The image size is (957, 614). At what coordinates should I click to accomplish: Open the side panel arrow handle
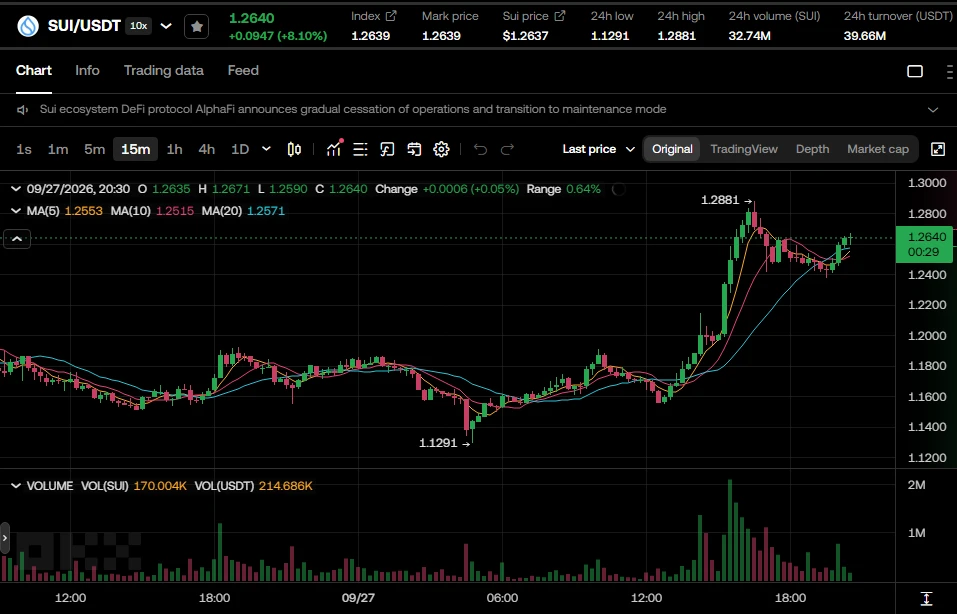click(5, 538)
